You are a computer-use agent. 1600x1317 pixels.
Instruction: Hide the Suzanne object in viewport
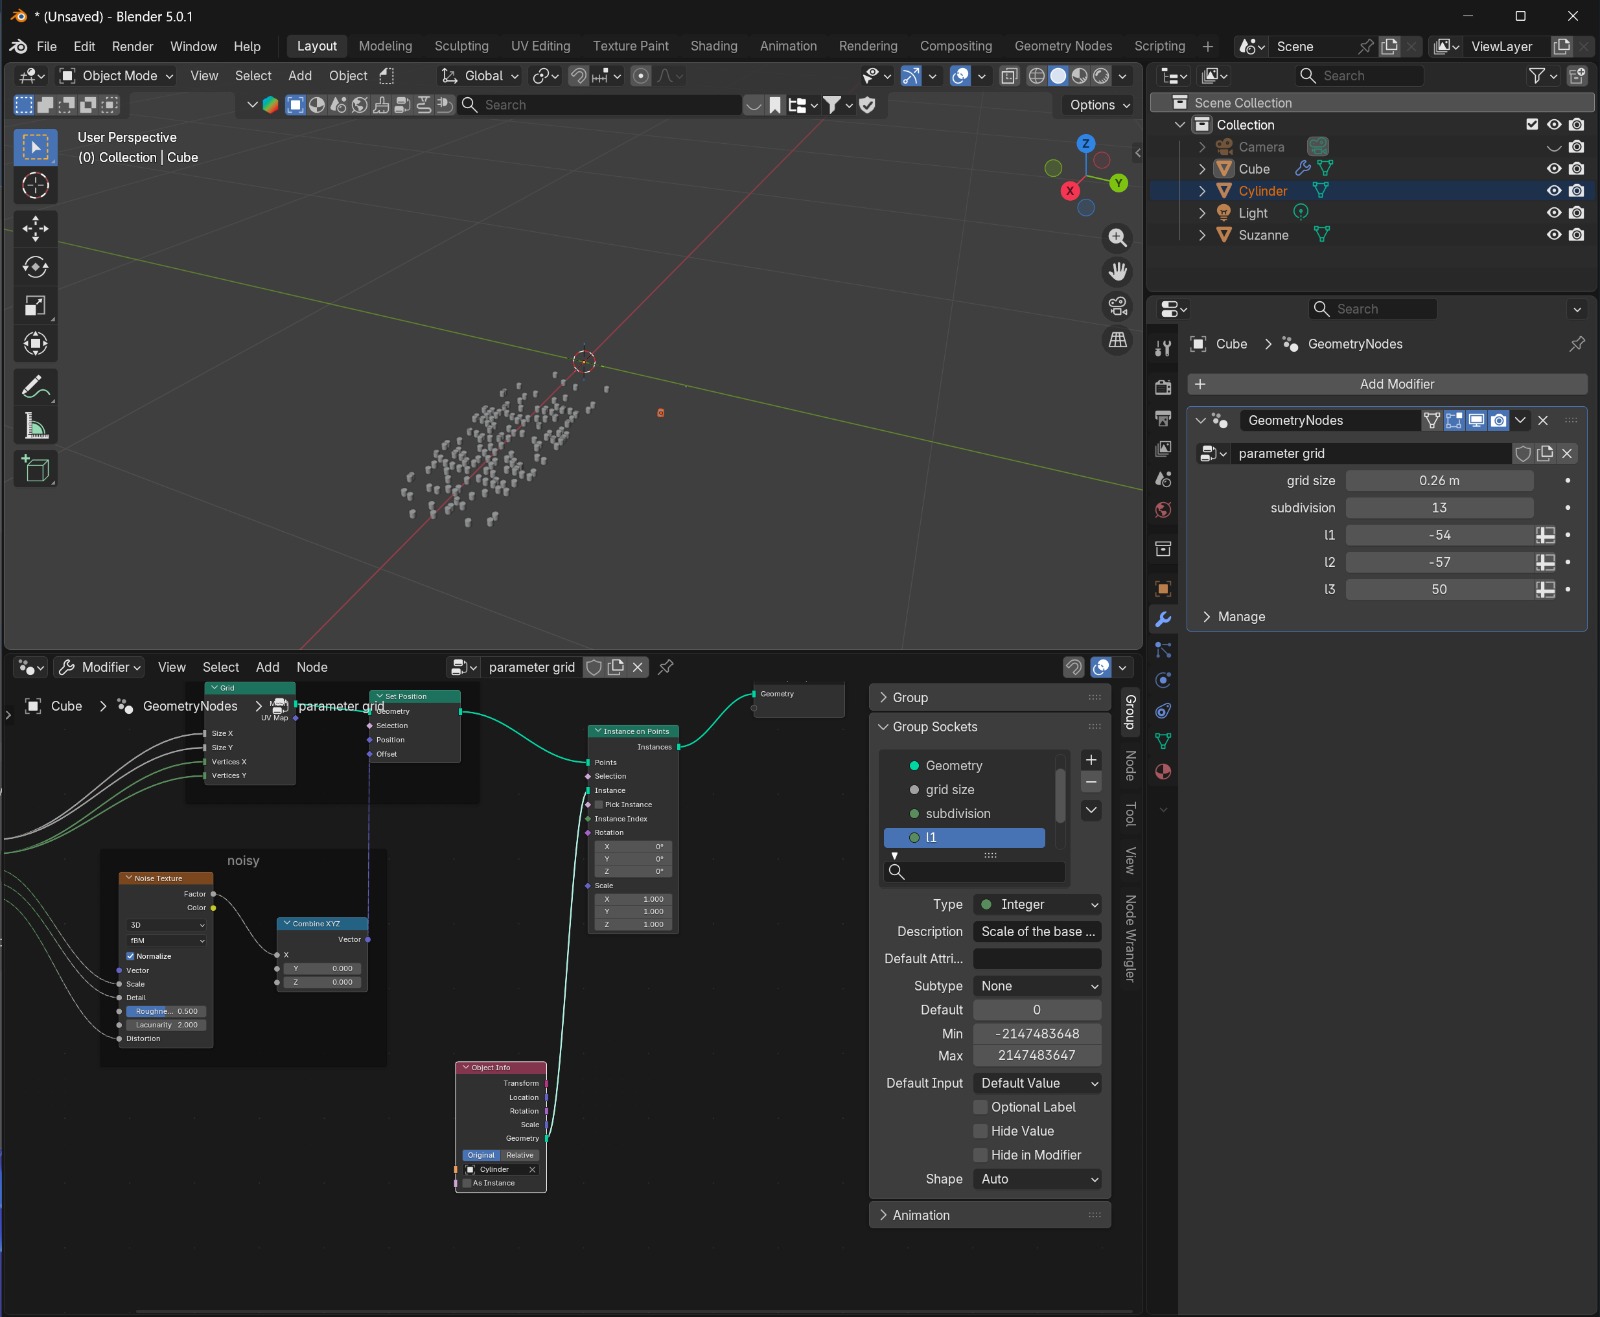coord(1553,235)
